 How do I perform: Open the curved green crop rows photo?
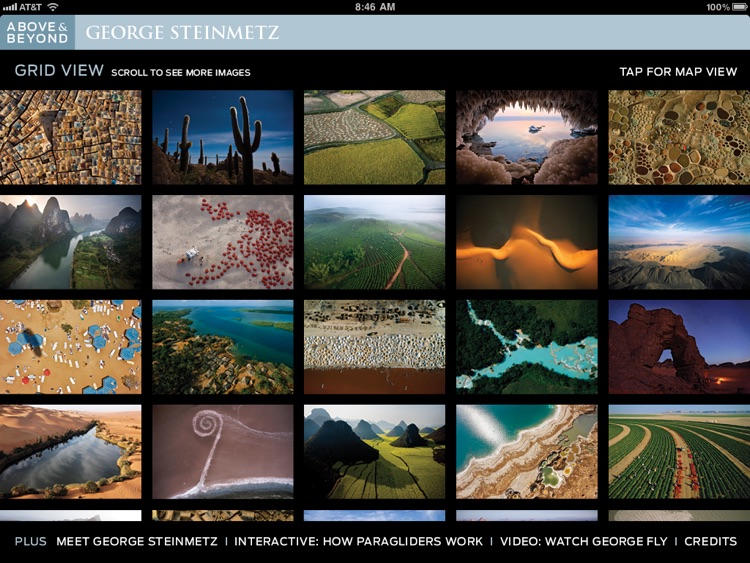pyautogui.click(x=679, y=452)
